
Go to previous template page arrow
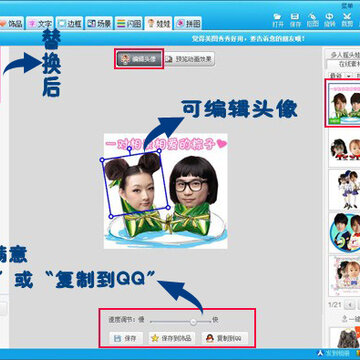pos(350,305)
